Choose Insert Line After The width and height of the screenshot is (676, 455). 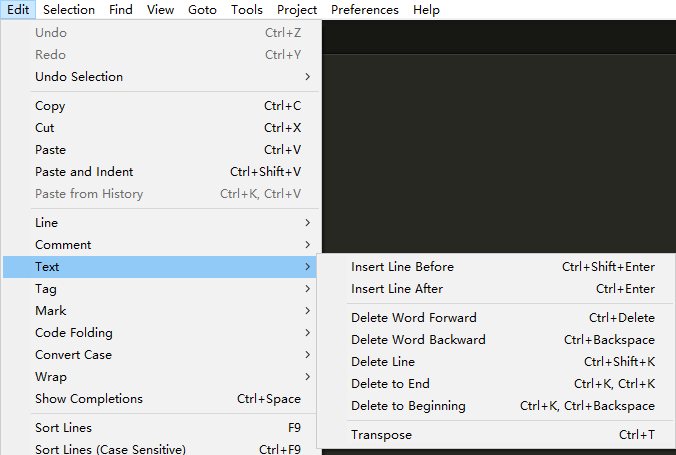coord(496,289)
